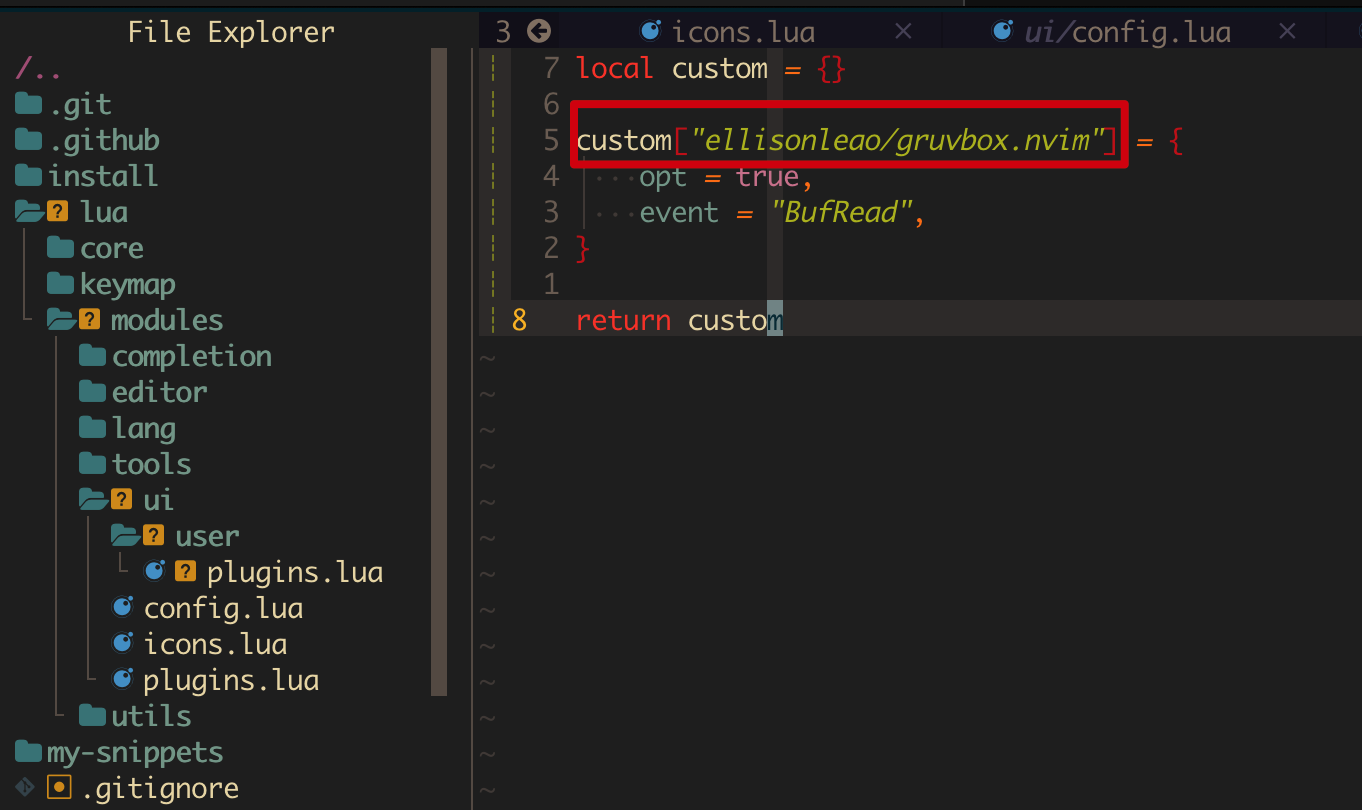Collapse the modules folder
The height and width of the screenshot is (810, 1362).
point(166,319)
